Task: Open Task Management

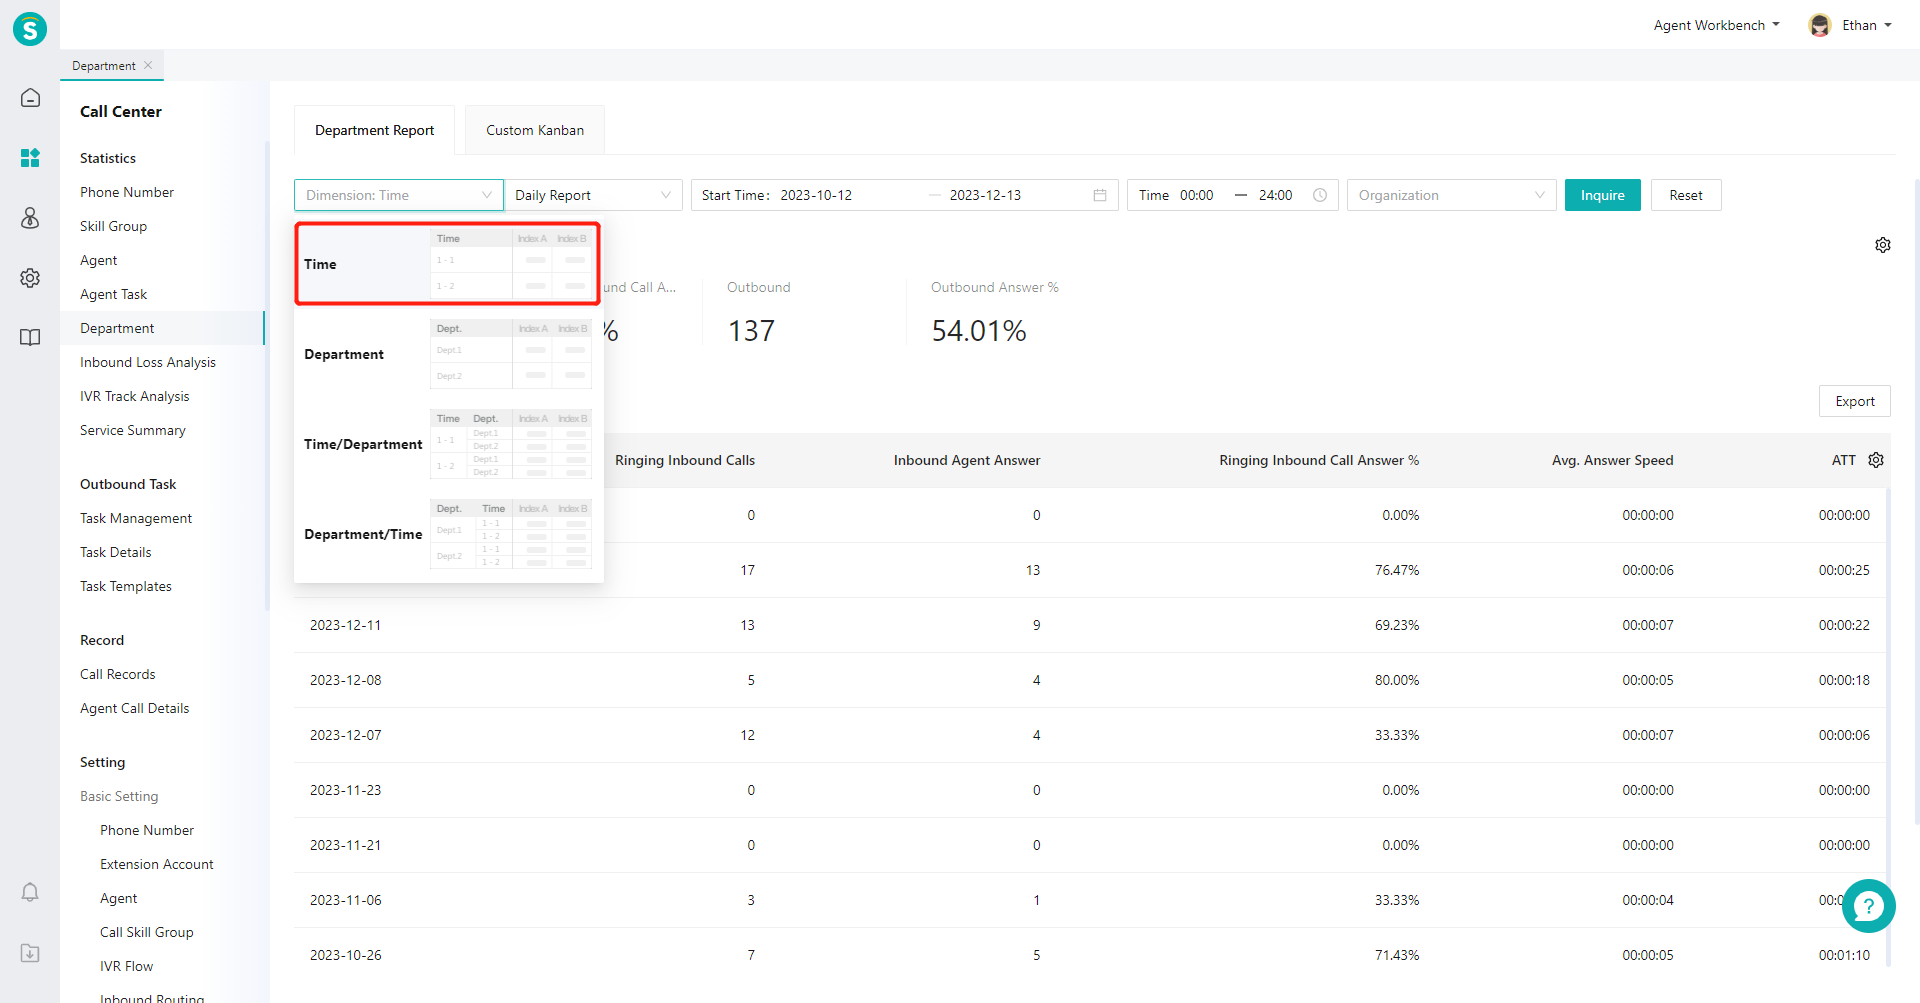Action: pyautogui.click(x=136, y=518)
